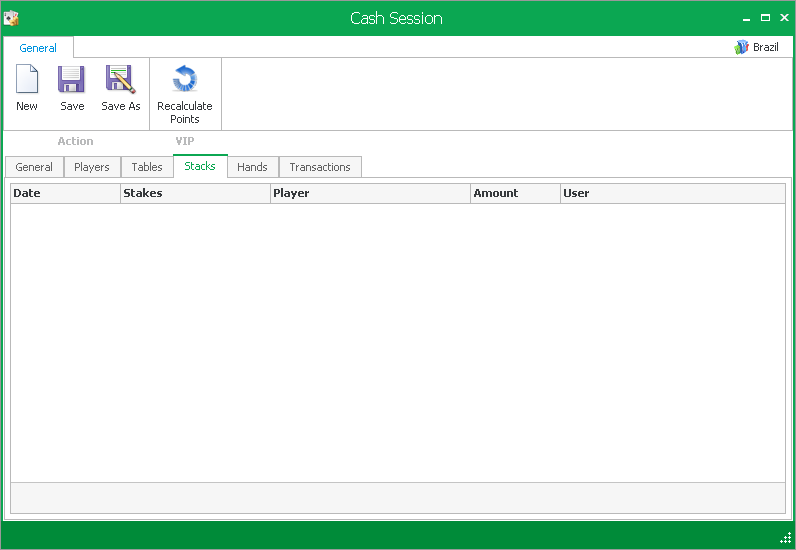Viewport: 796px width, 550px height.
Task: Maximize the Cash Session window
Action: (766, 18)
